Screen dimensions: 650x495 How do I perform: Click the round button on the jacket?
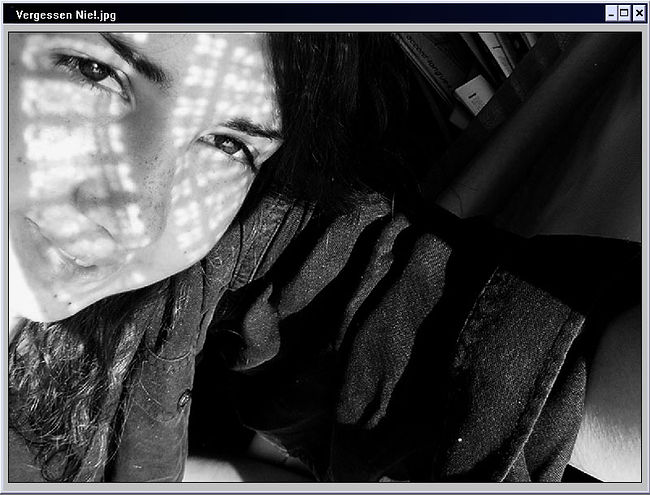coord(183,400)
